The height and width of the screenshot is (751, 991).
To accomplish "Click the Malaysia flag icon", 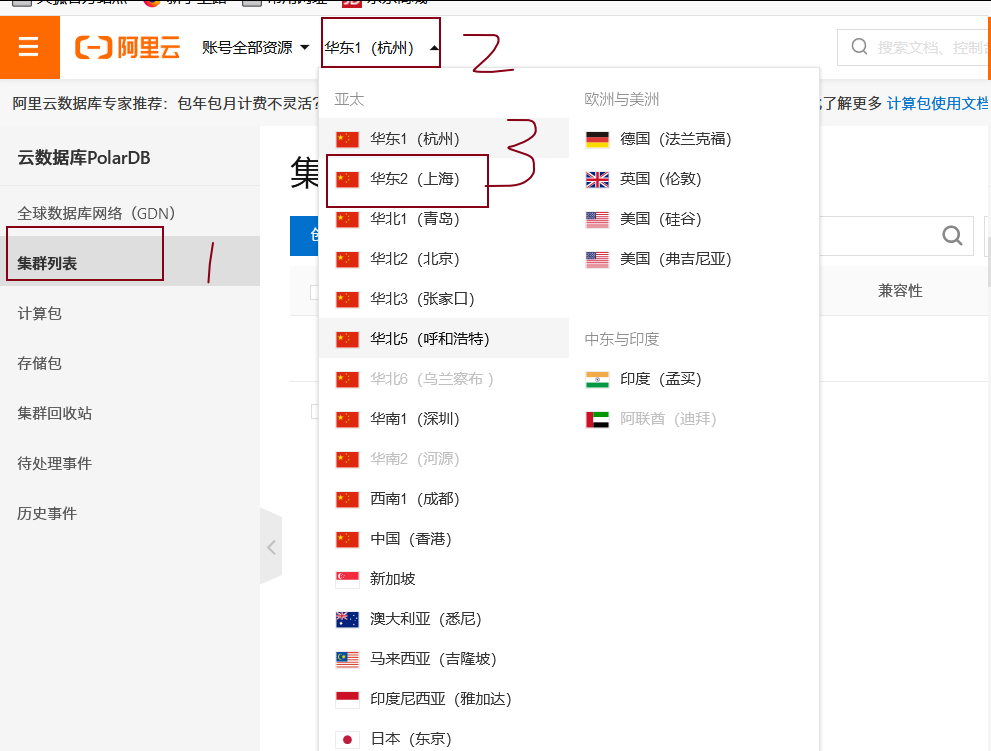I will (x=347, y=659).
